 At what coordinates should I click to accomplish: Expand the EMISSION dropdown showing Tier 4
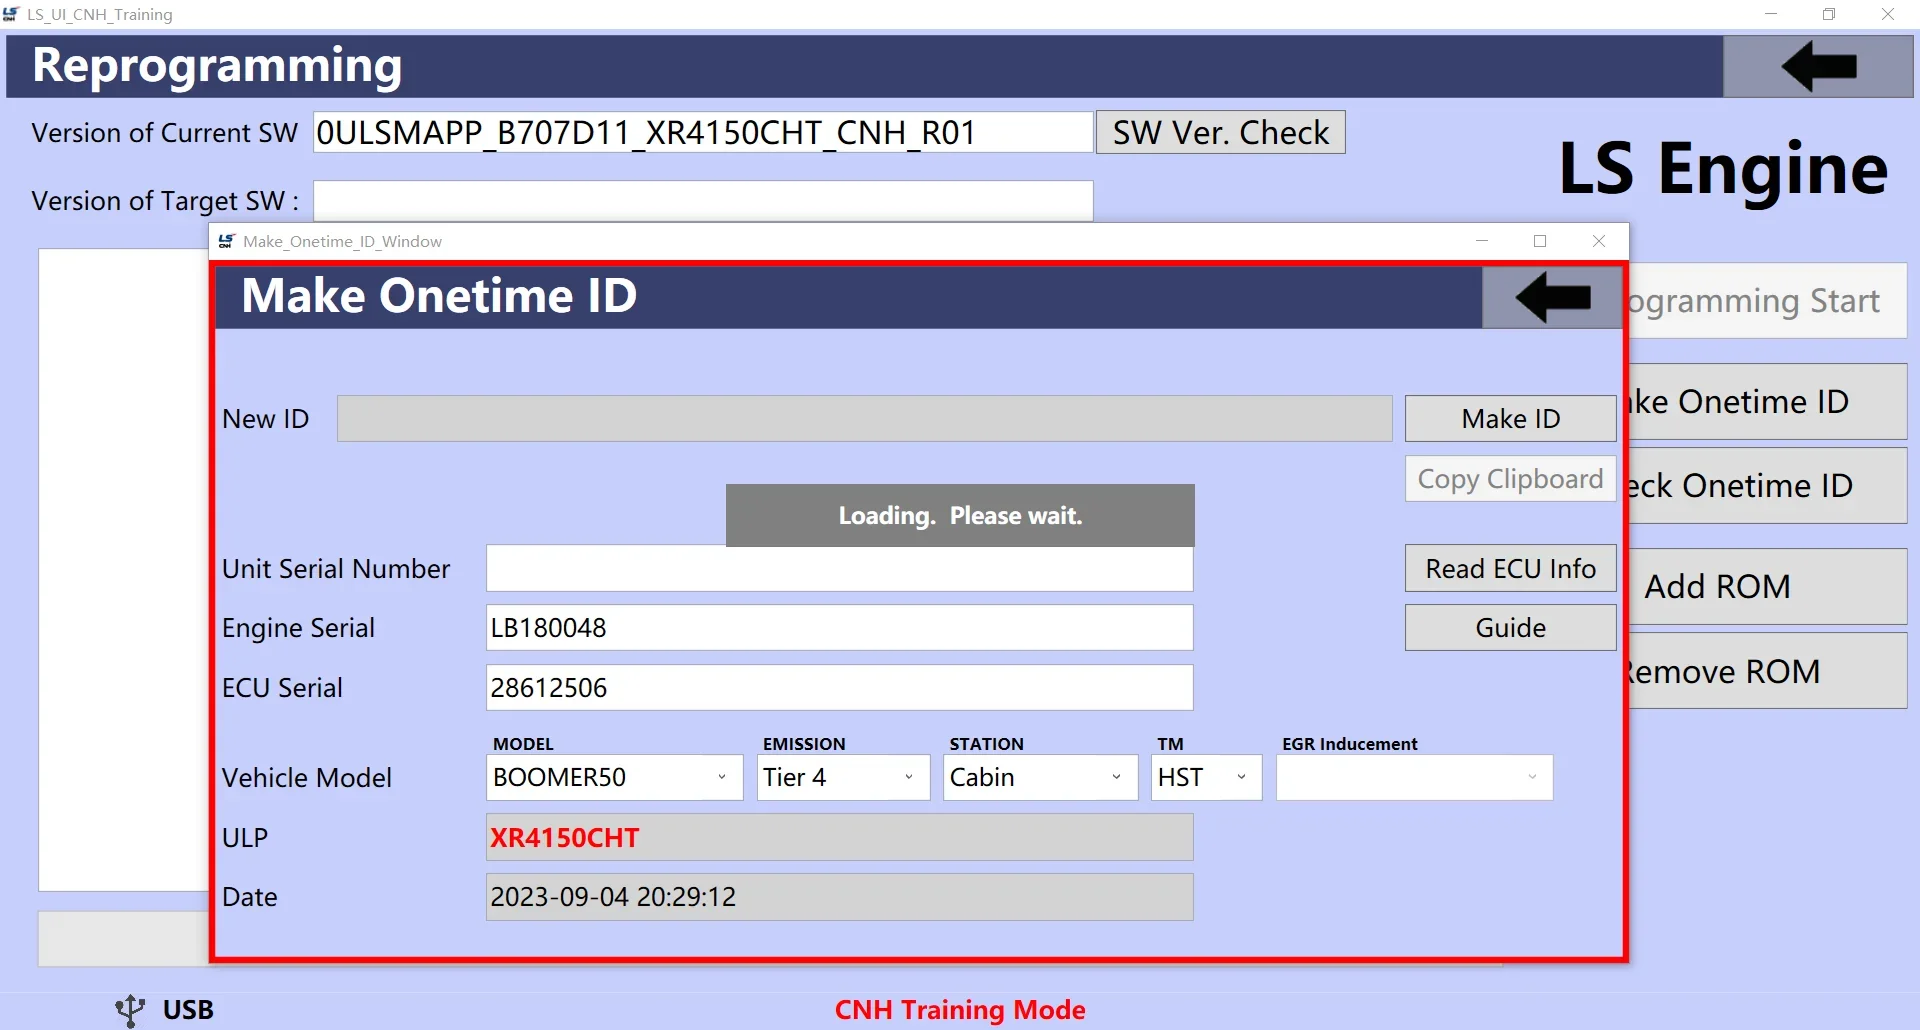843,777
